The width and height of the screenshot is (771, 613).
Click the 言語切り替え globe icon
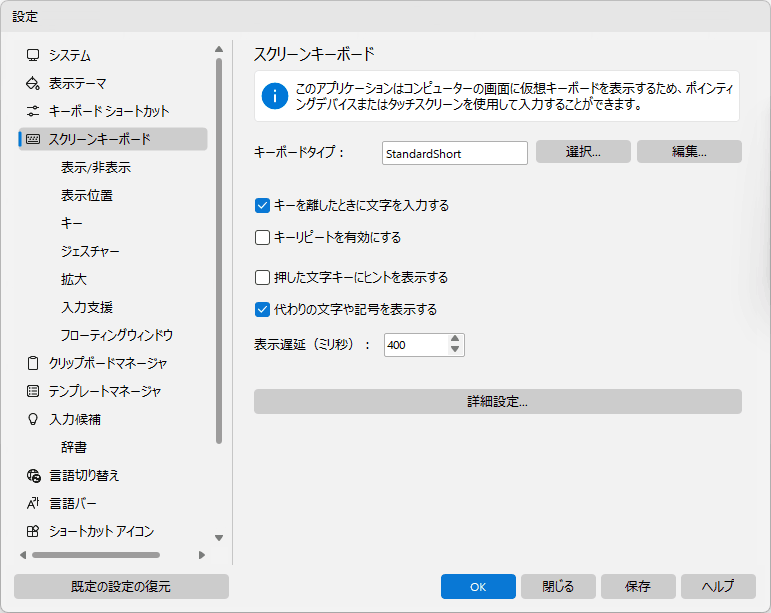click(x=33, y=475)
